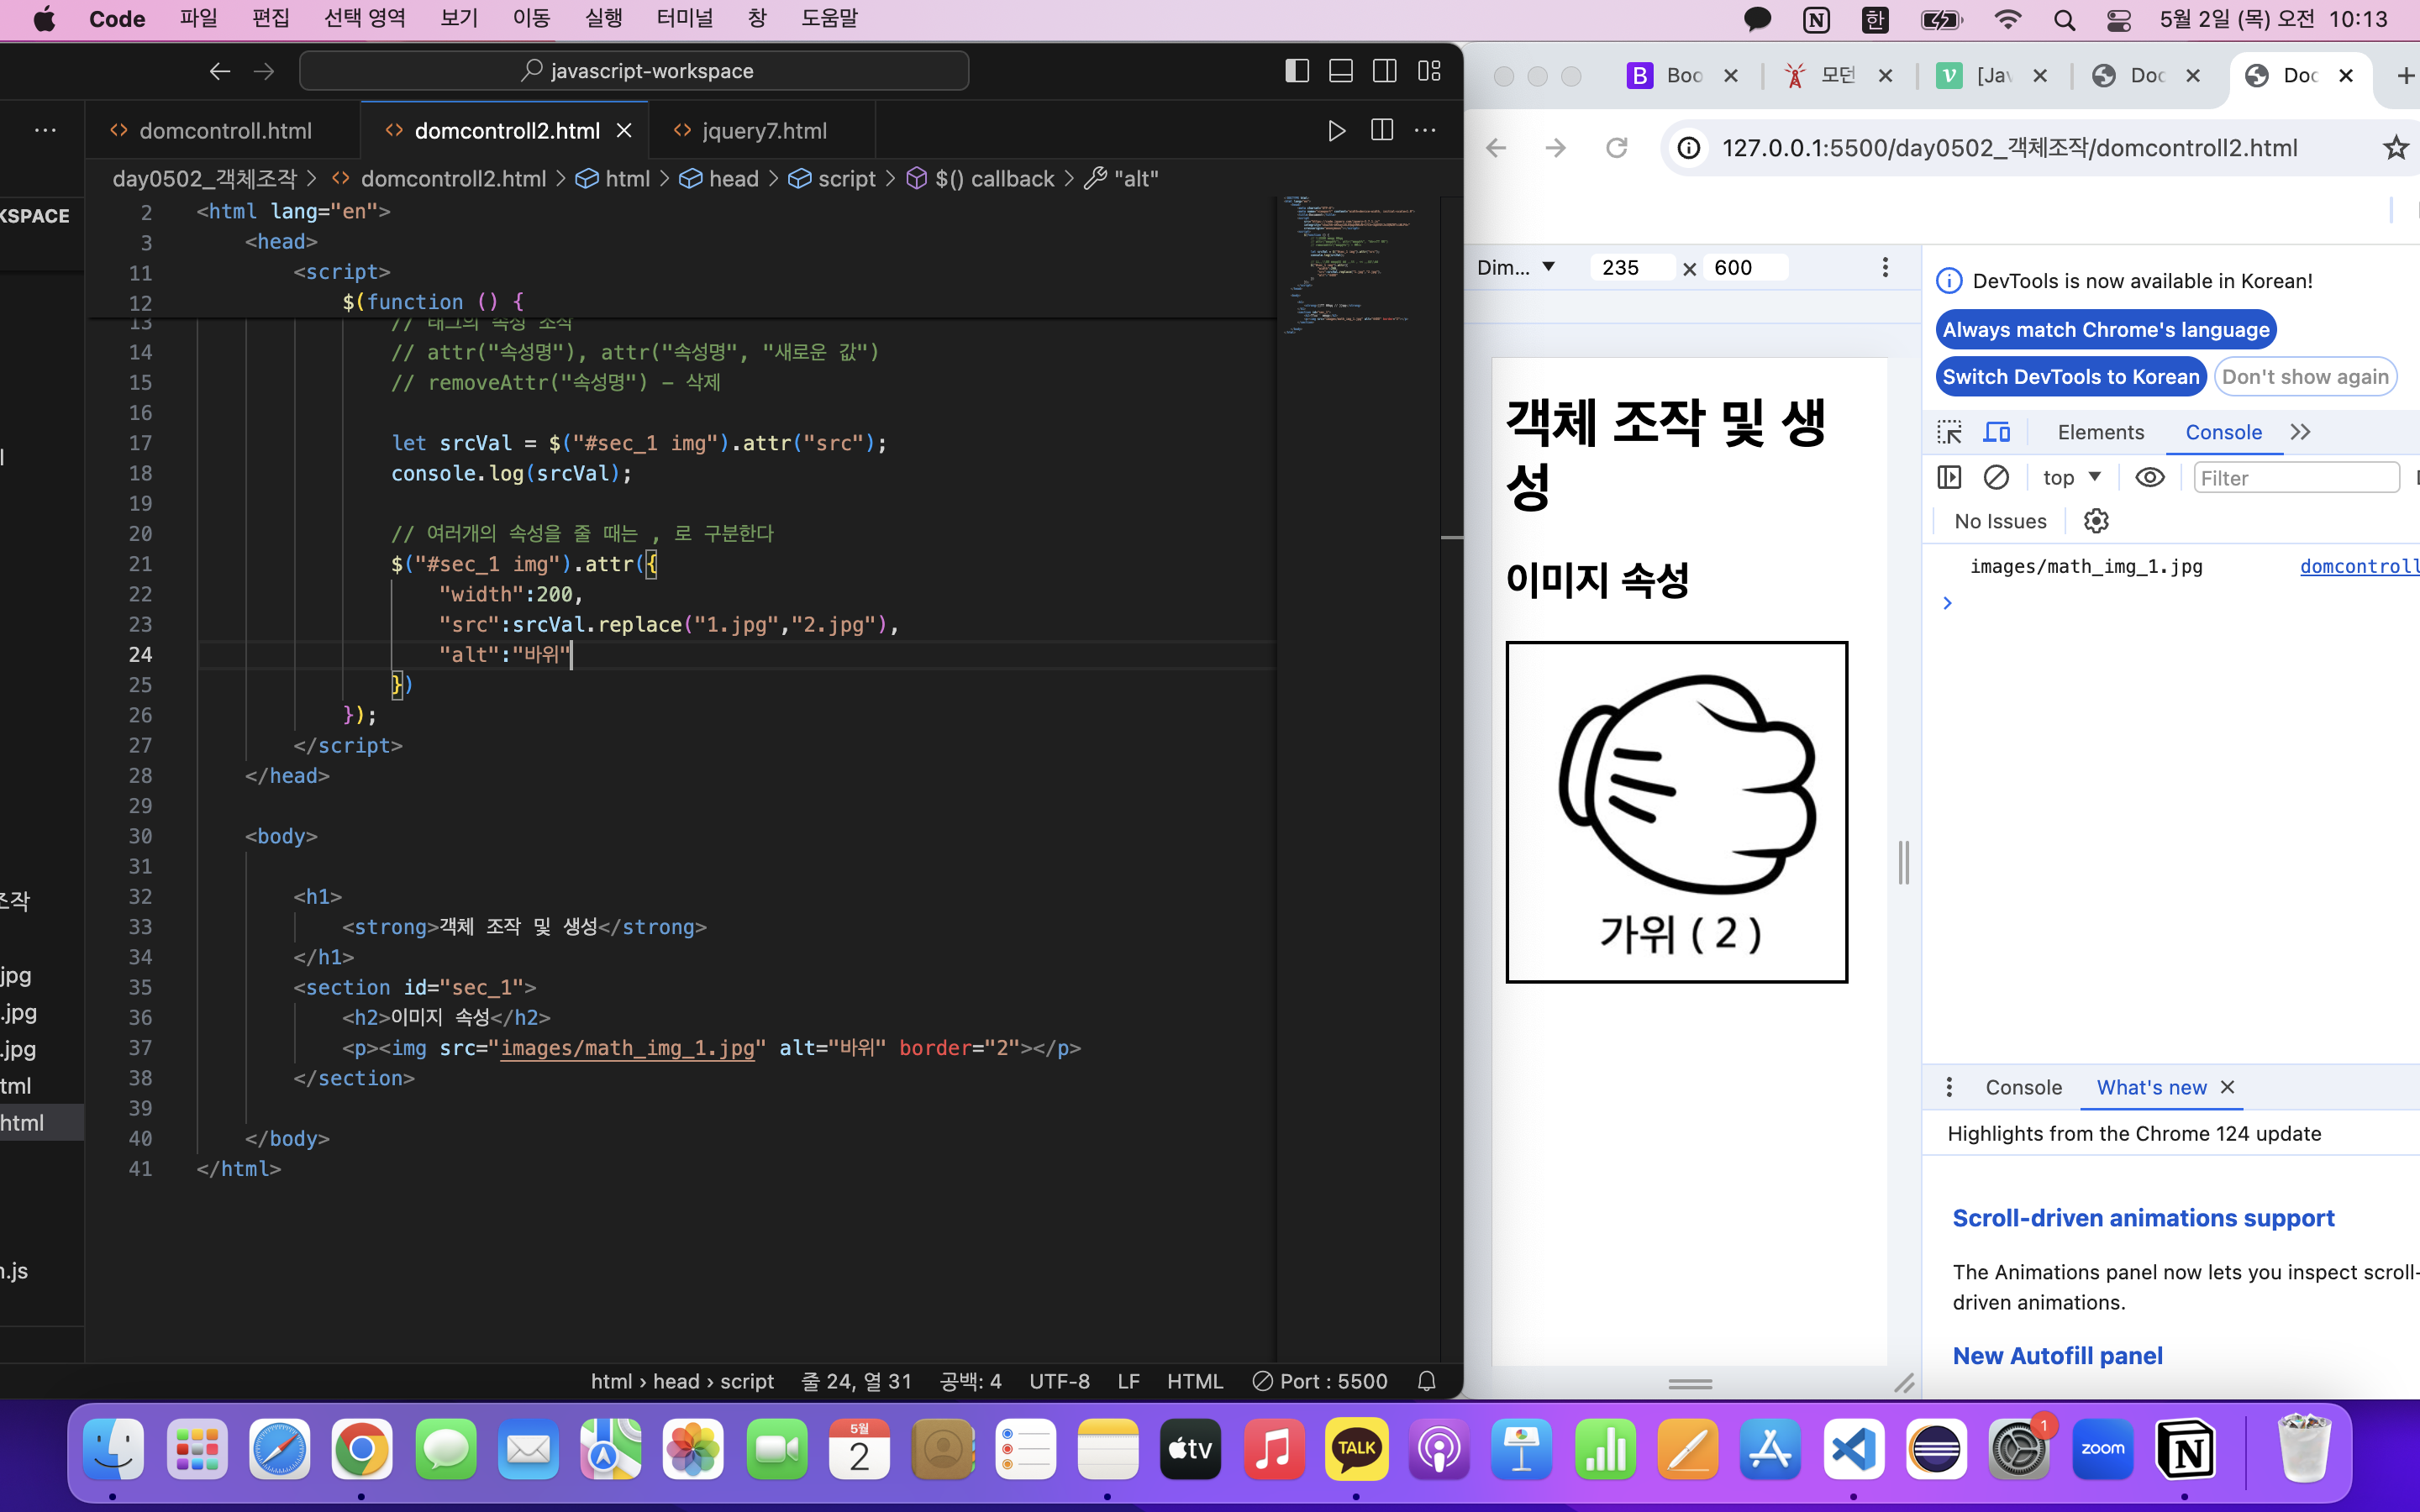This screenshot has height=1512, width=2420.
Task: Switch to the Elements tab
Action: 2100,432
